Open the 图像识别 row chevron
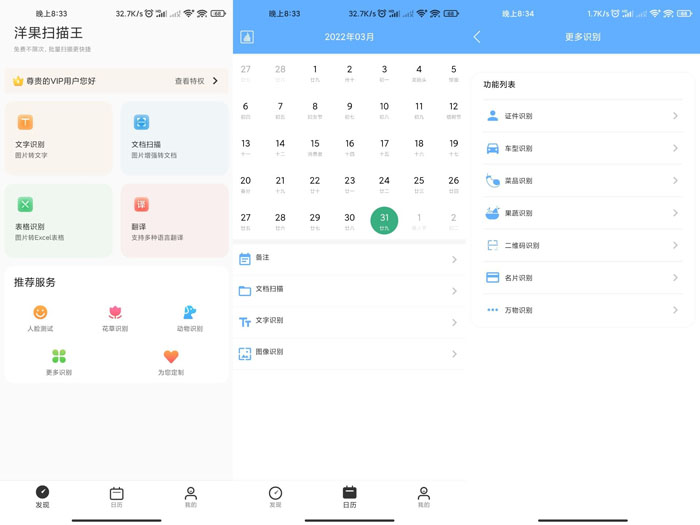 pyautogui.click(x=454, y=354)
